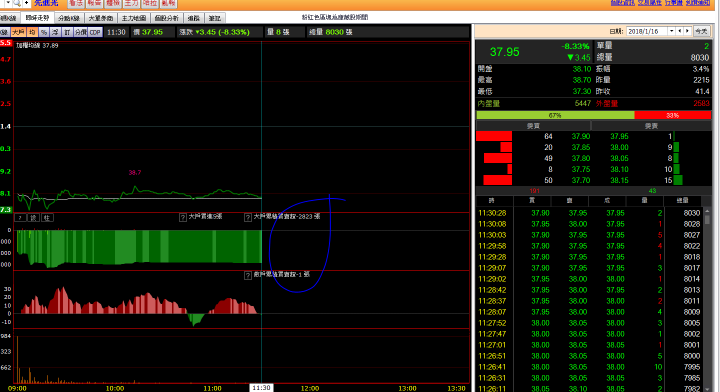The image size is (720, 392).
Task: Toggle the 分價 price distribution button
Action: tap(81, 32)
